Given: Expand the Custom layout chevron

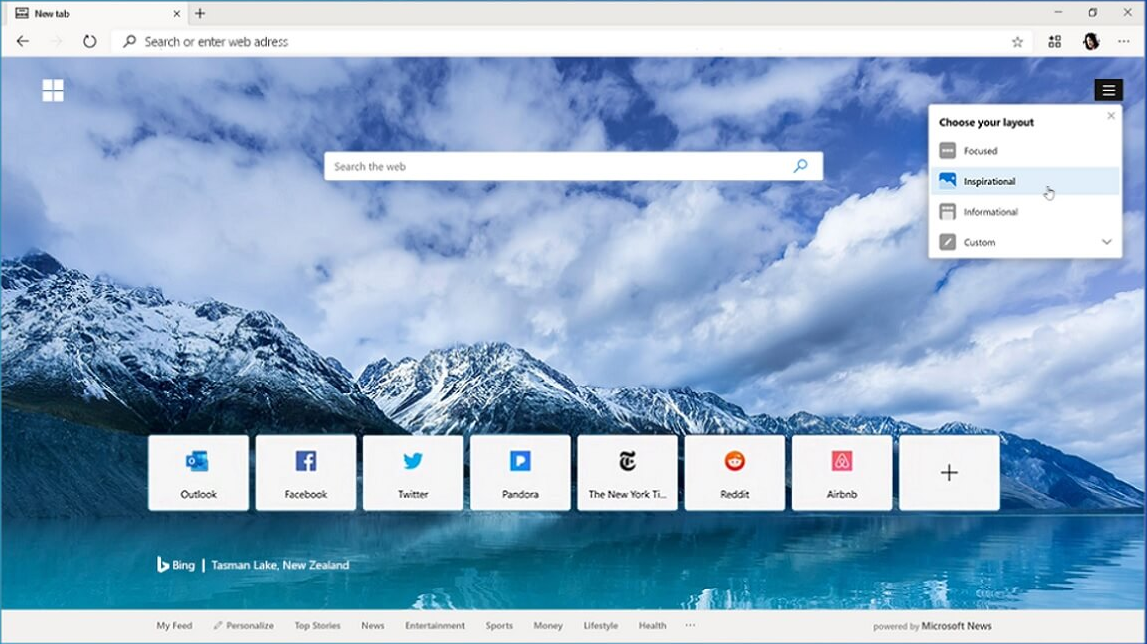Looking at the screenshot, I should pos(1107,242).
